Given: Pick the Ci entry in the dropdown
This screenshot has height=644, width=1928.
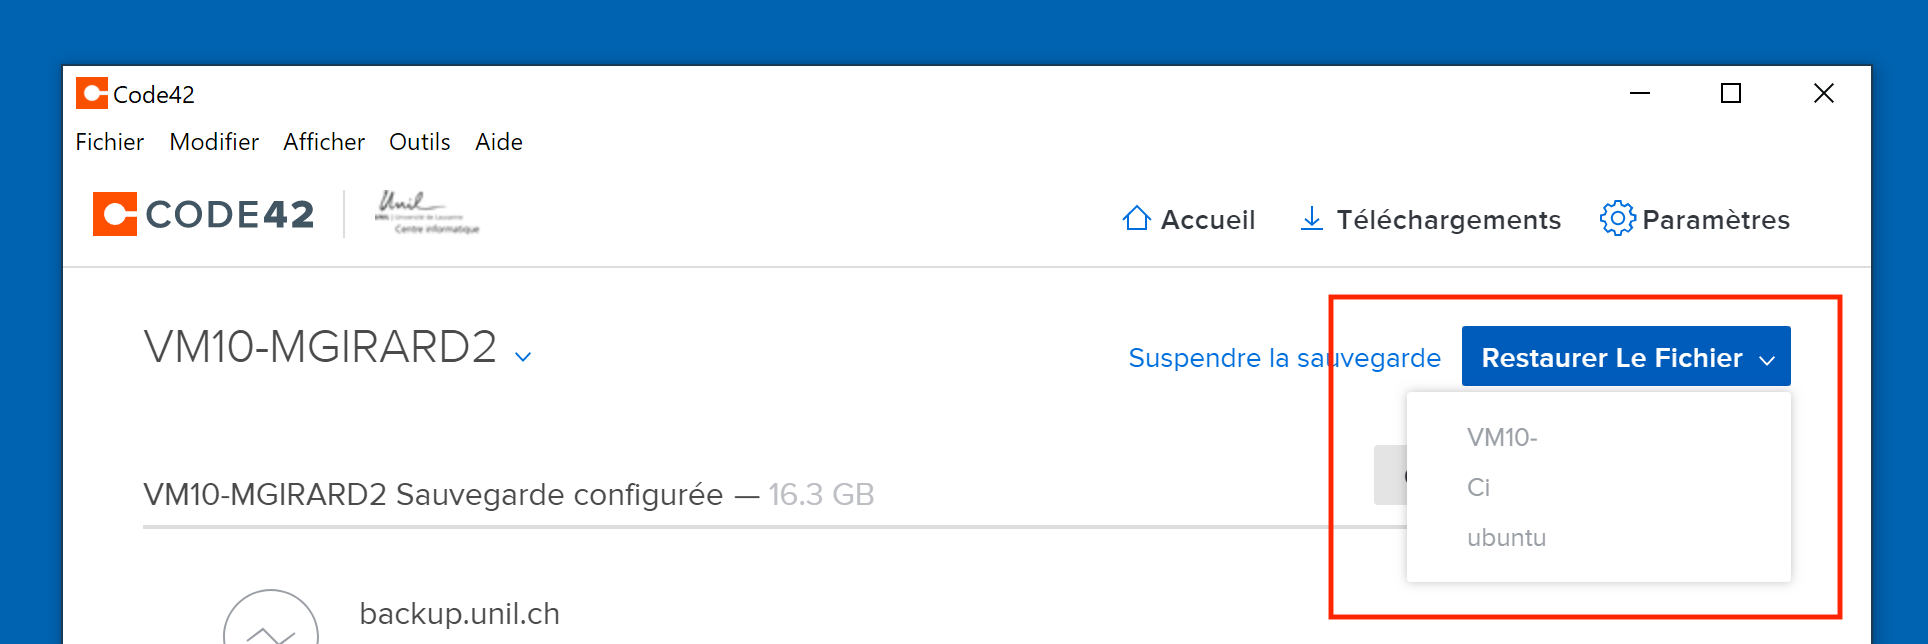Looking at the screenshot, I should tap(1478, 488).
